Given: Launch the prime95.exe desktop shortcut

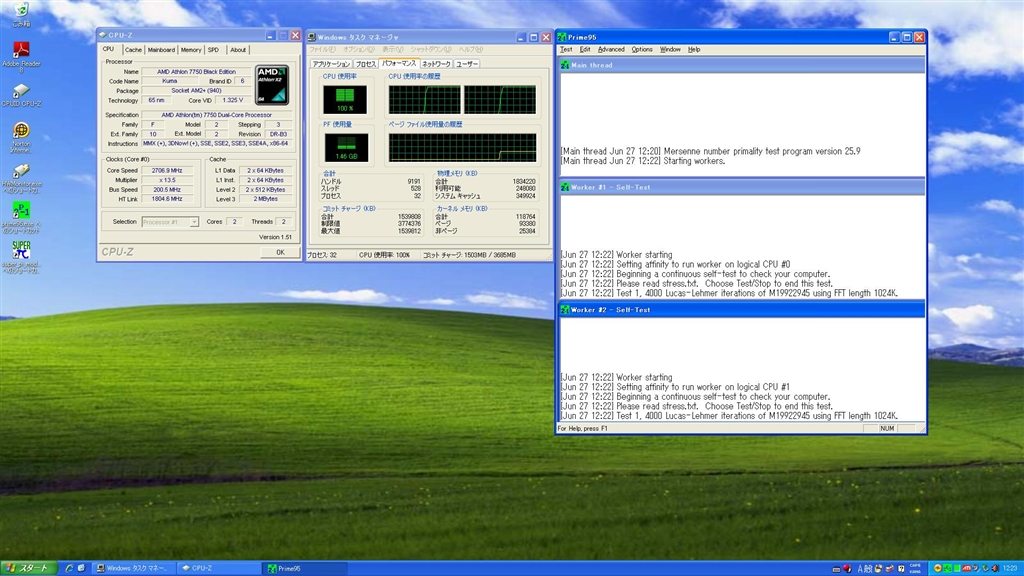Looking at the screenshot, I should (x=22, y=207).
